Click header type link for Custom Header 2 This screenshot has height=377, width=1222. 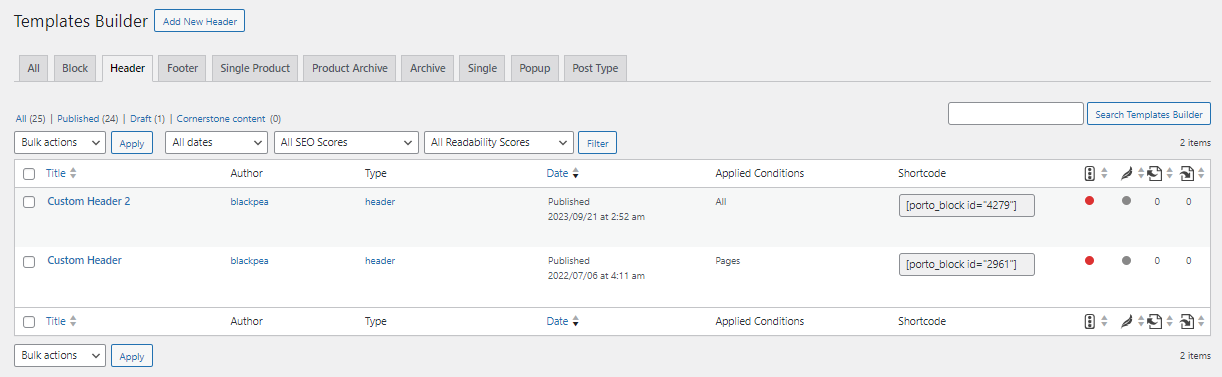380,201
